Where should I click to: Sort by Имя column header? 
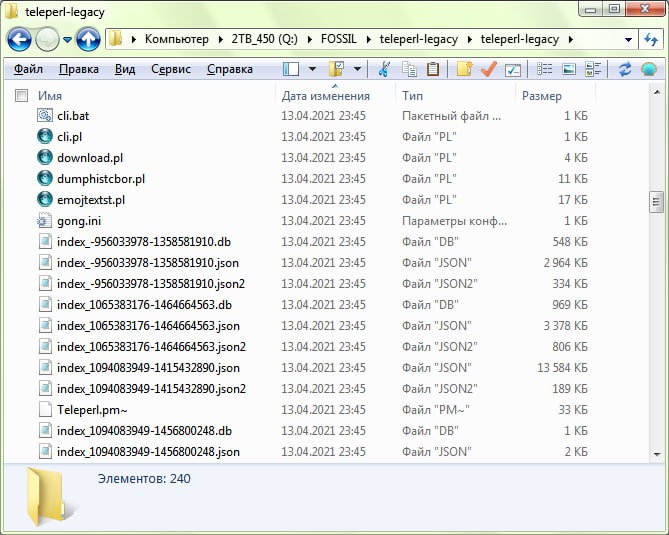pos(50,96)
